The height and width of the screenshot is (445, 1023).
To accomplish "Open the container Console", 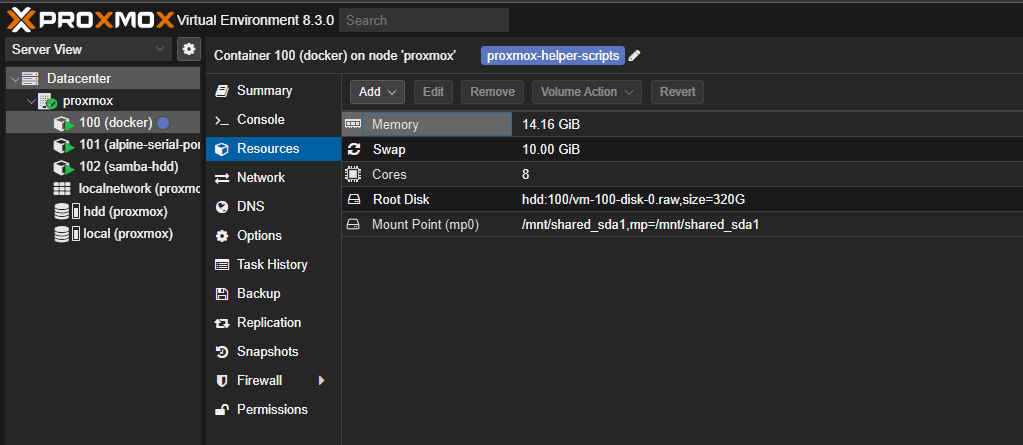I will point(273,119).
